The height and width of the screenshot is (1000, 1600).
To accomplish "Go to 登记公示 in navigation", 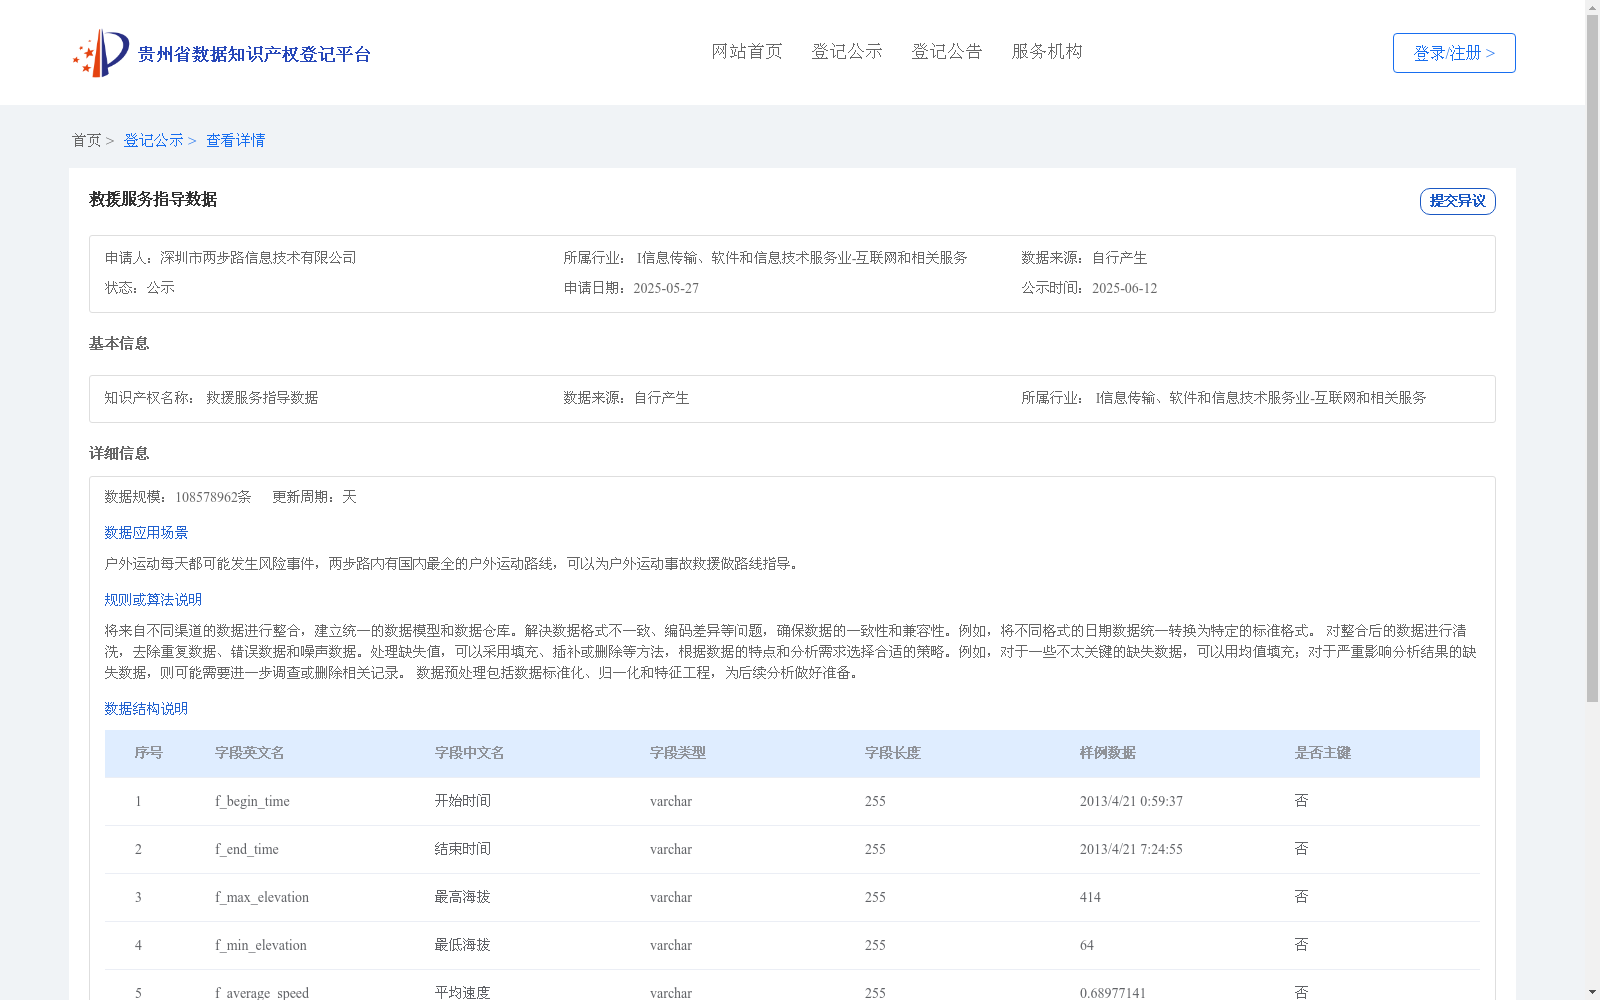I will click(847, 52).
